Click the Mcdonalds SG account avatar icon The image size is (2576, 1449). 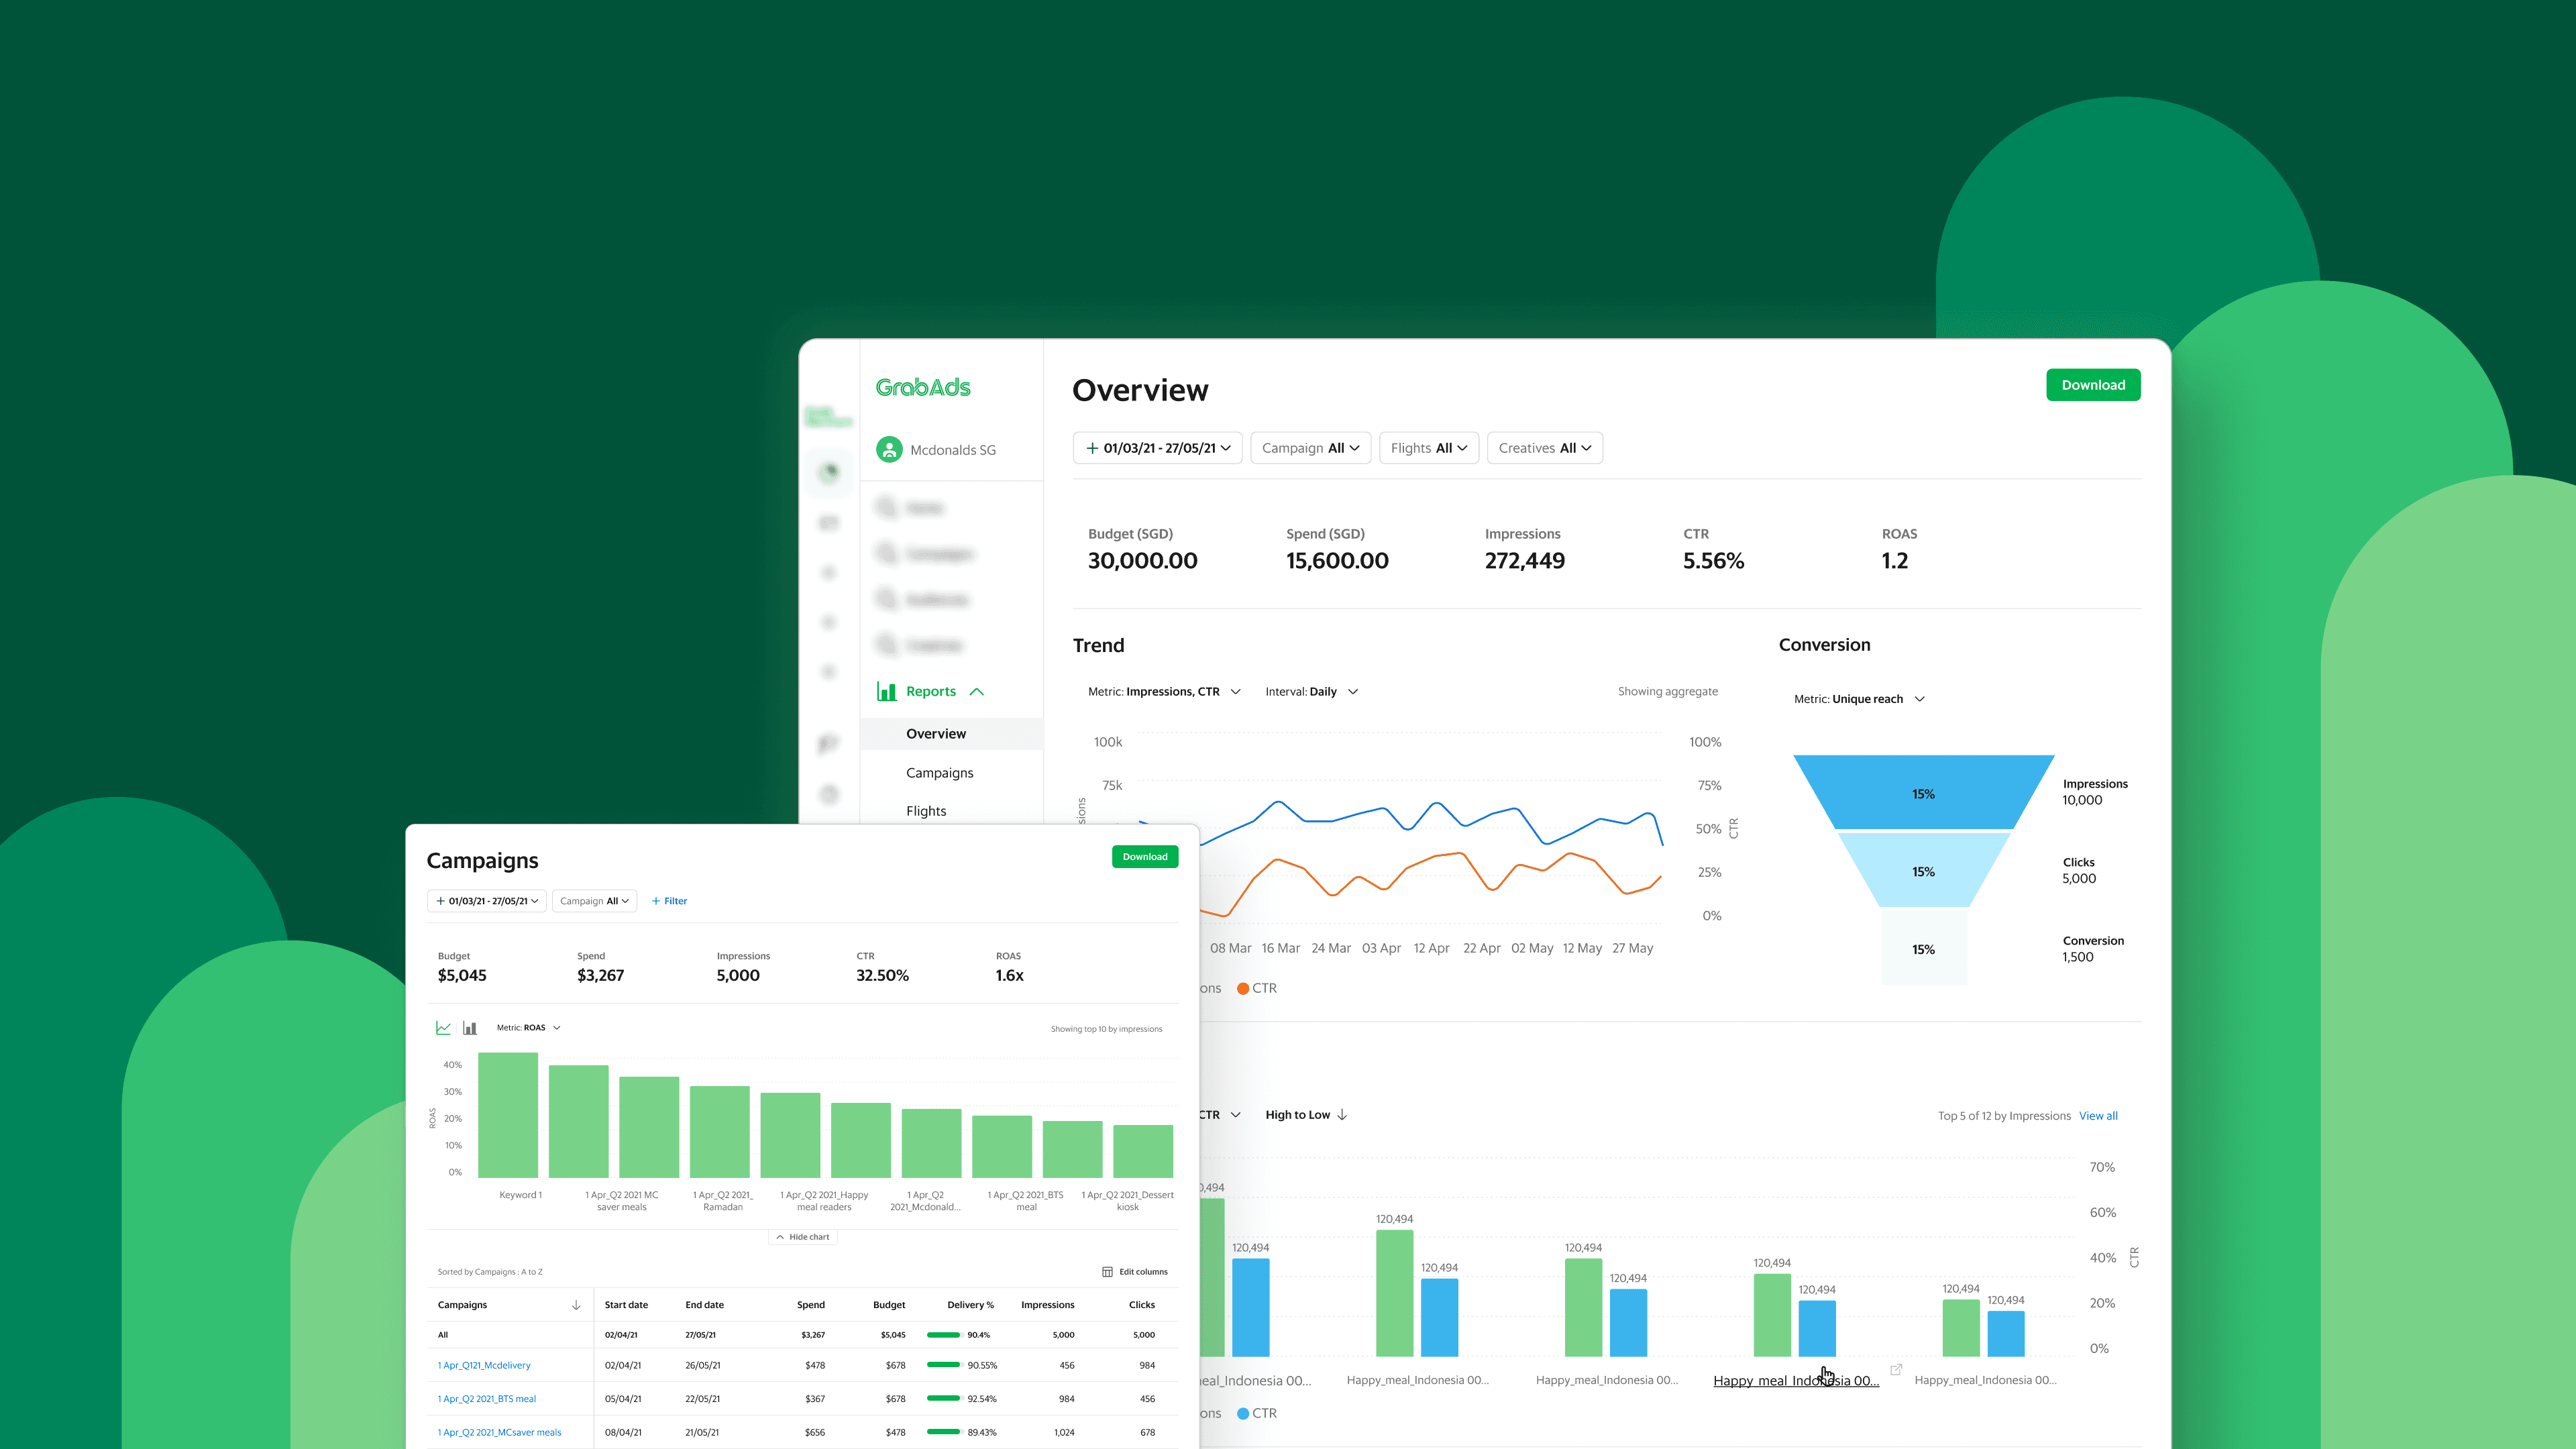pos(889,450)
